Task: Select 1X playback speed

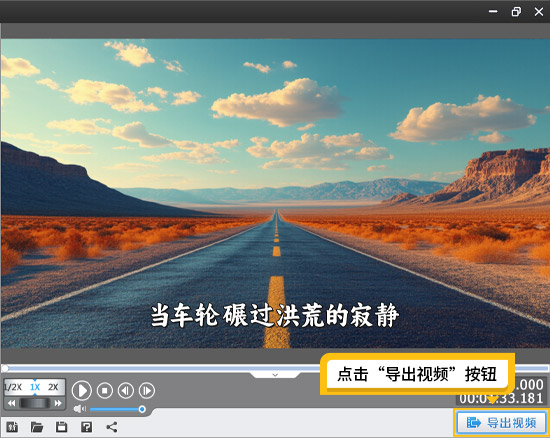Action: point(35,387)
